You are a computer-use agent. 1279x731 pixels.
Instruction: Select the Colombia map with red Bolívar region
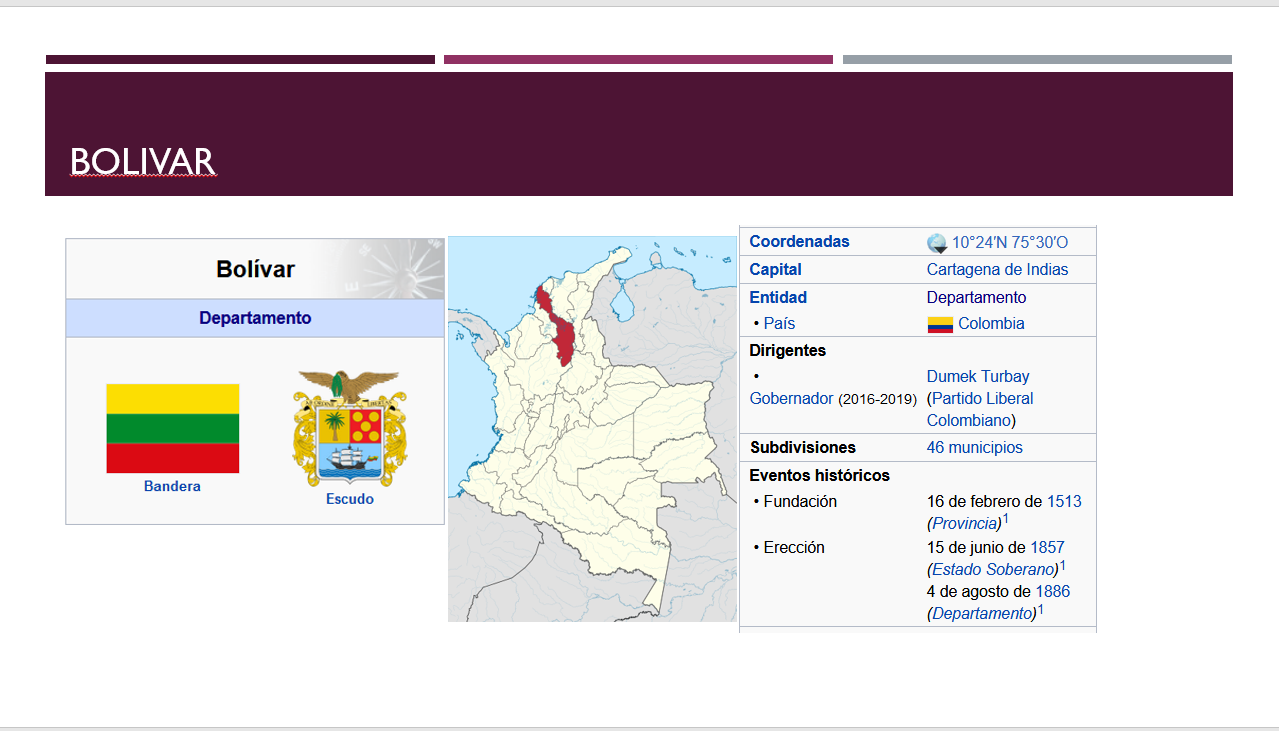coord(592,429)
